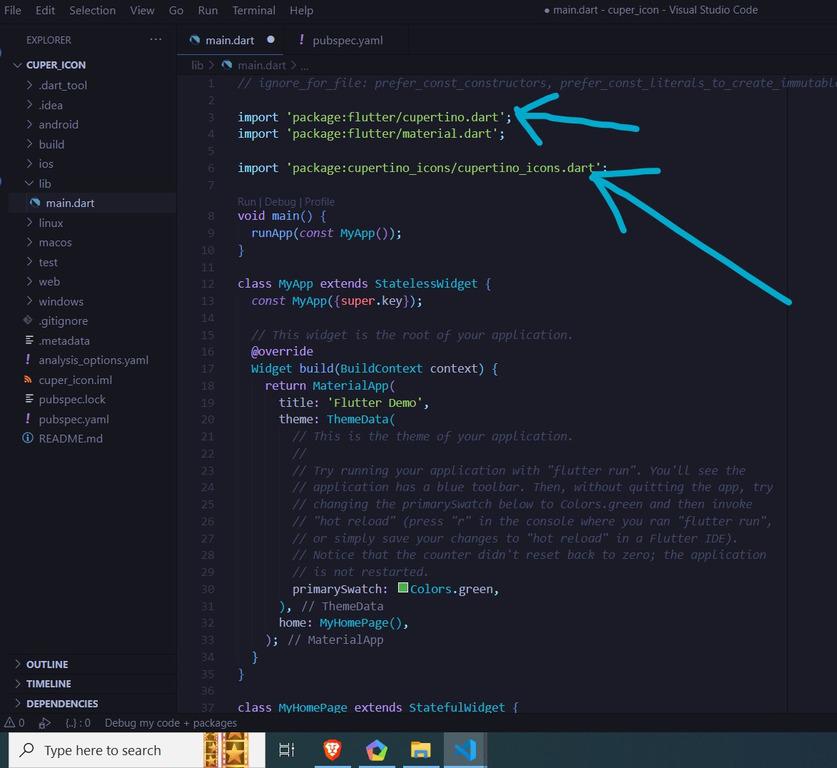Click the run and debug status bar icon
Screen dimensions: 837x768
[45, 723]
